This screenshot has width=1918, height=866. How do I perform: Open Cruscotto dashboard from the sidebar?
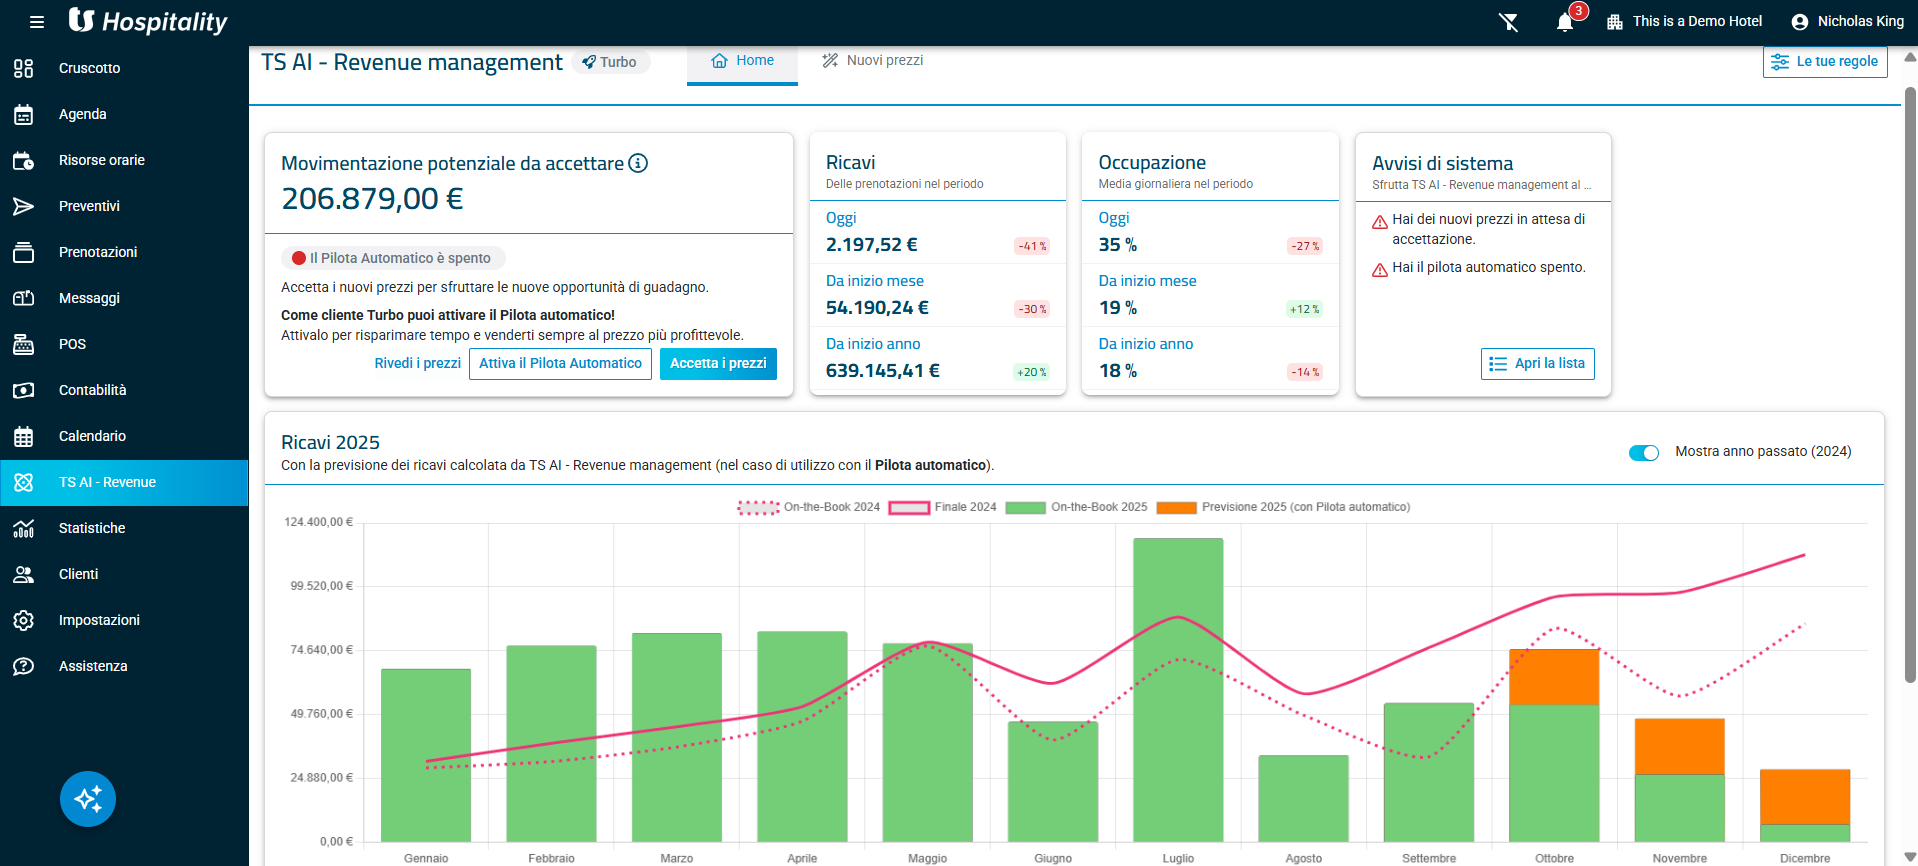tap(89, 68)
